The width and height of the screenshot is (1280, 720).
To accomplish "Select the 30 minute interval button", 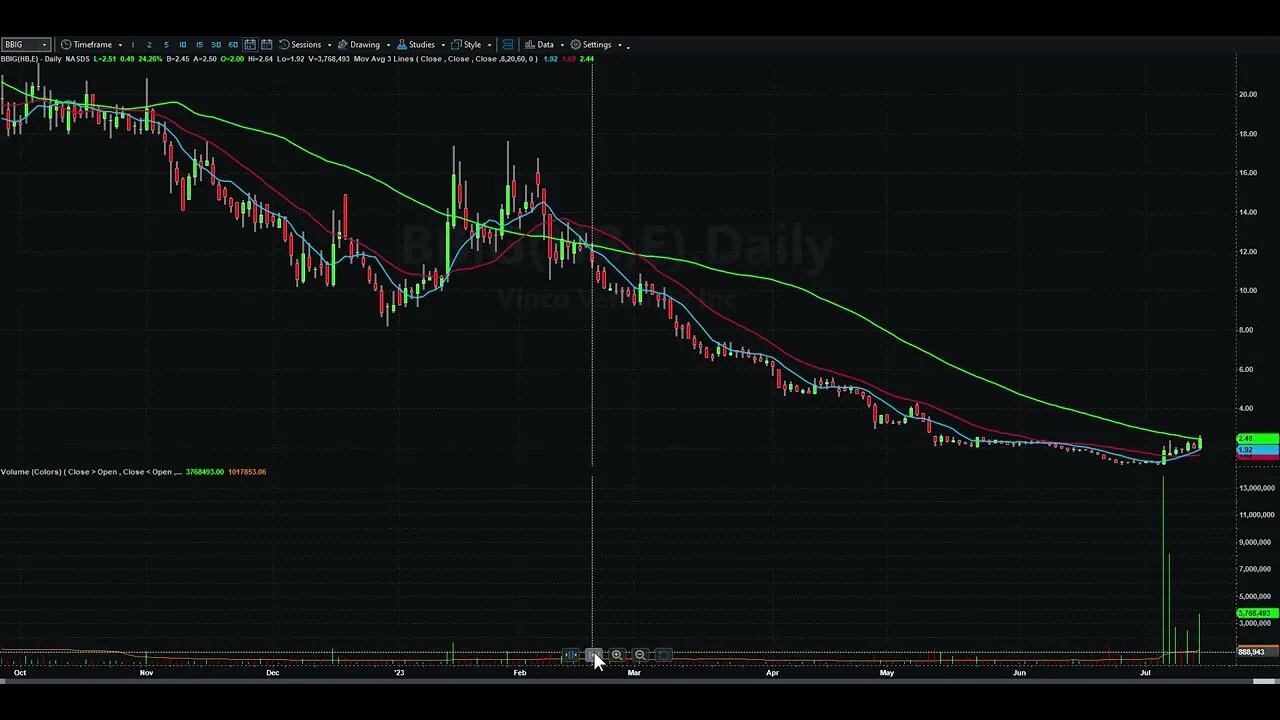I will click(216, 45).
